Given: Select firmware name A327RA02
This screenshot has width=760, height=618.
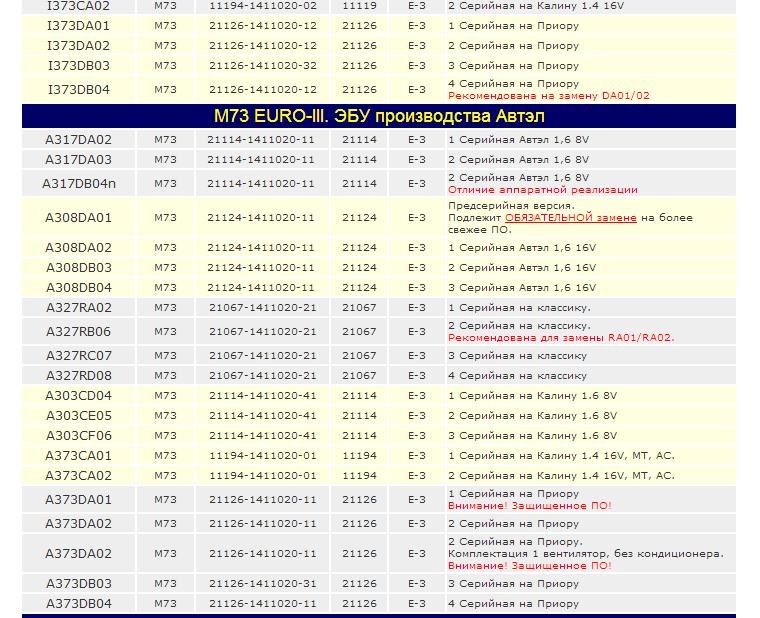Looking at the screenshot, I should coord(79,307).
